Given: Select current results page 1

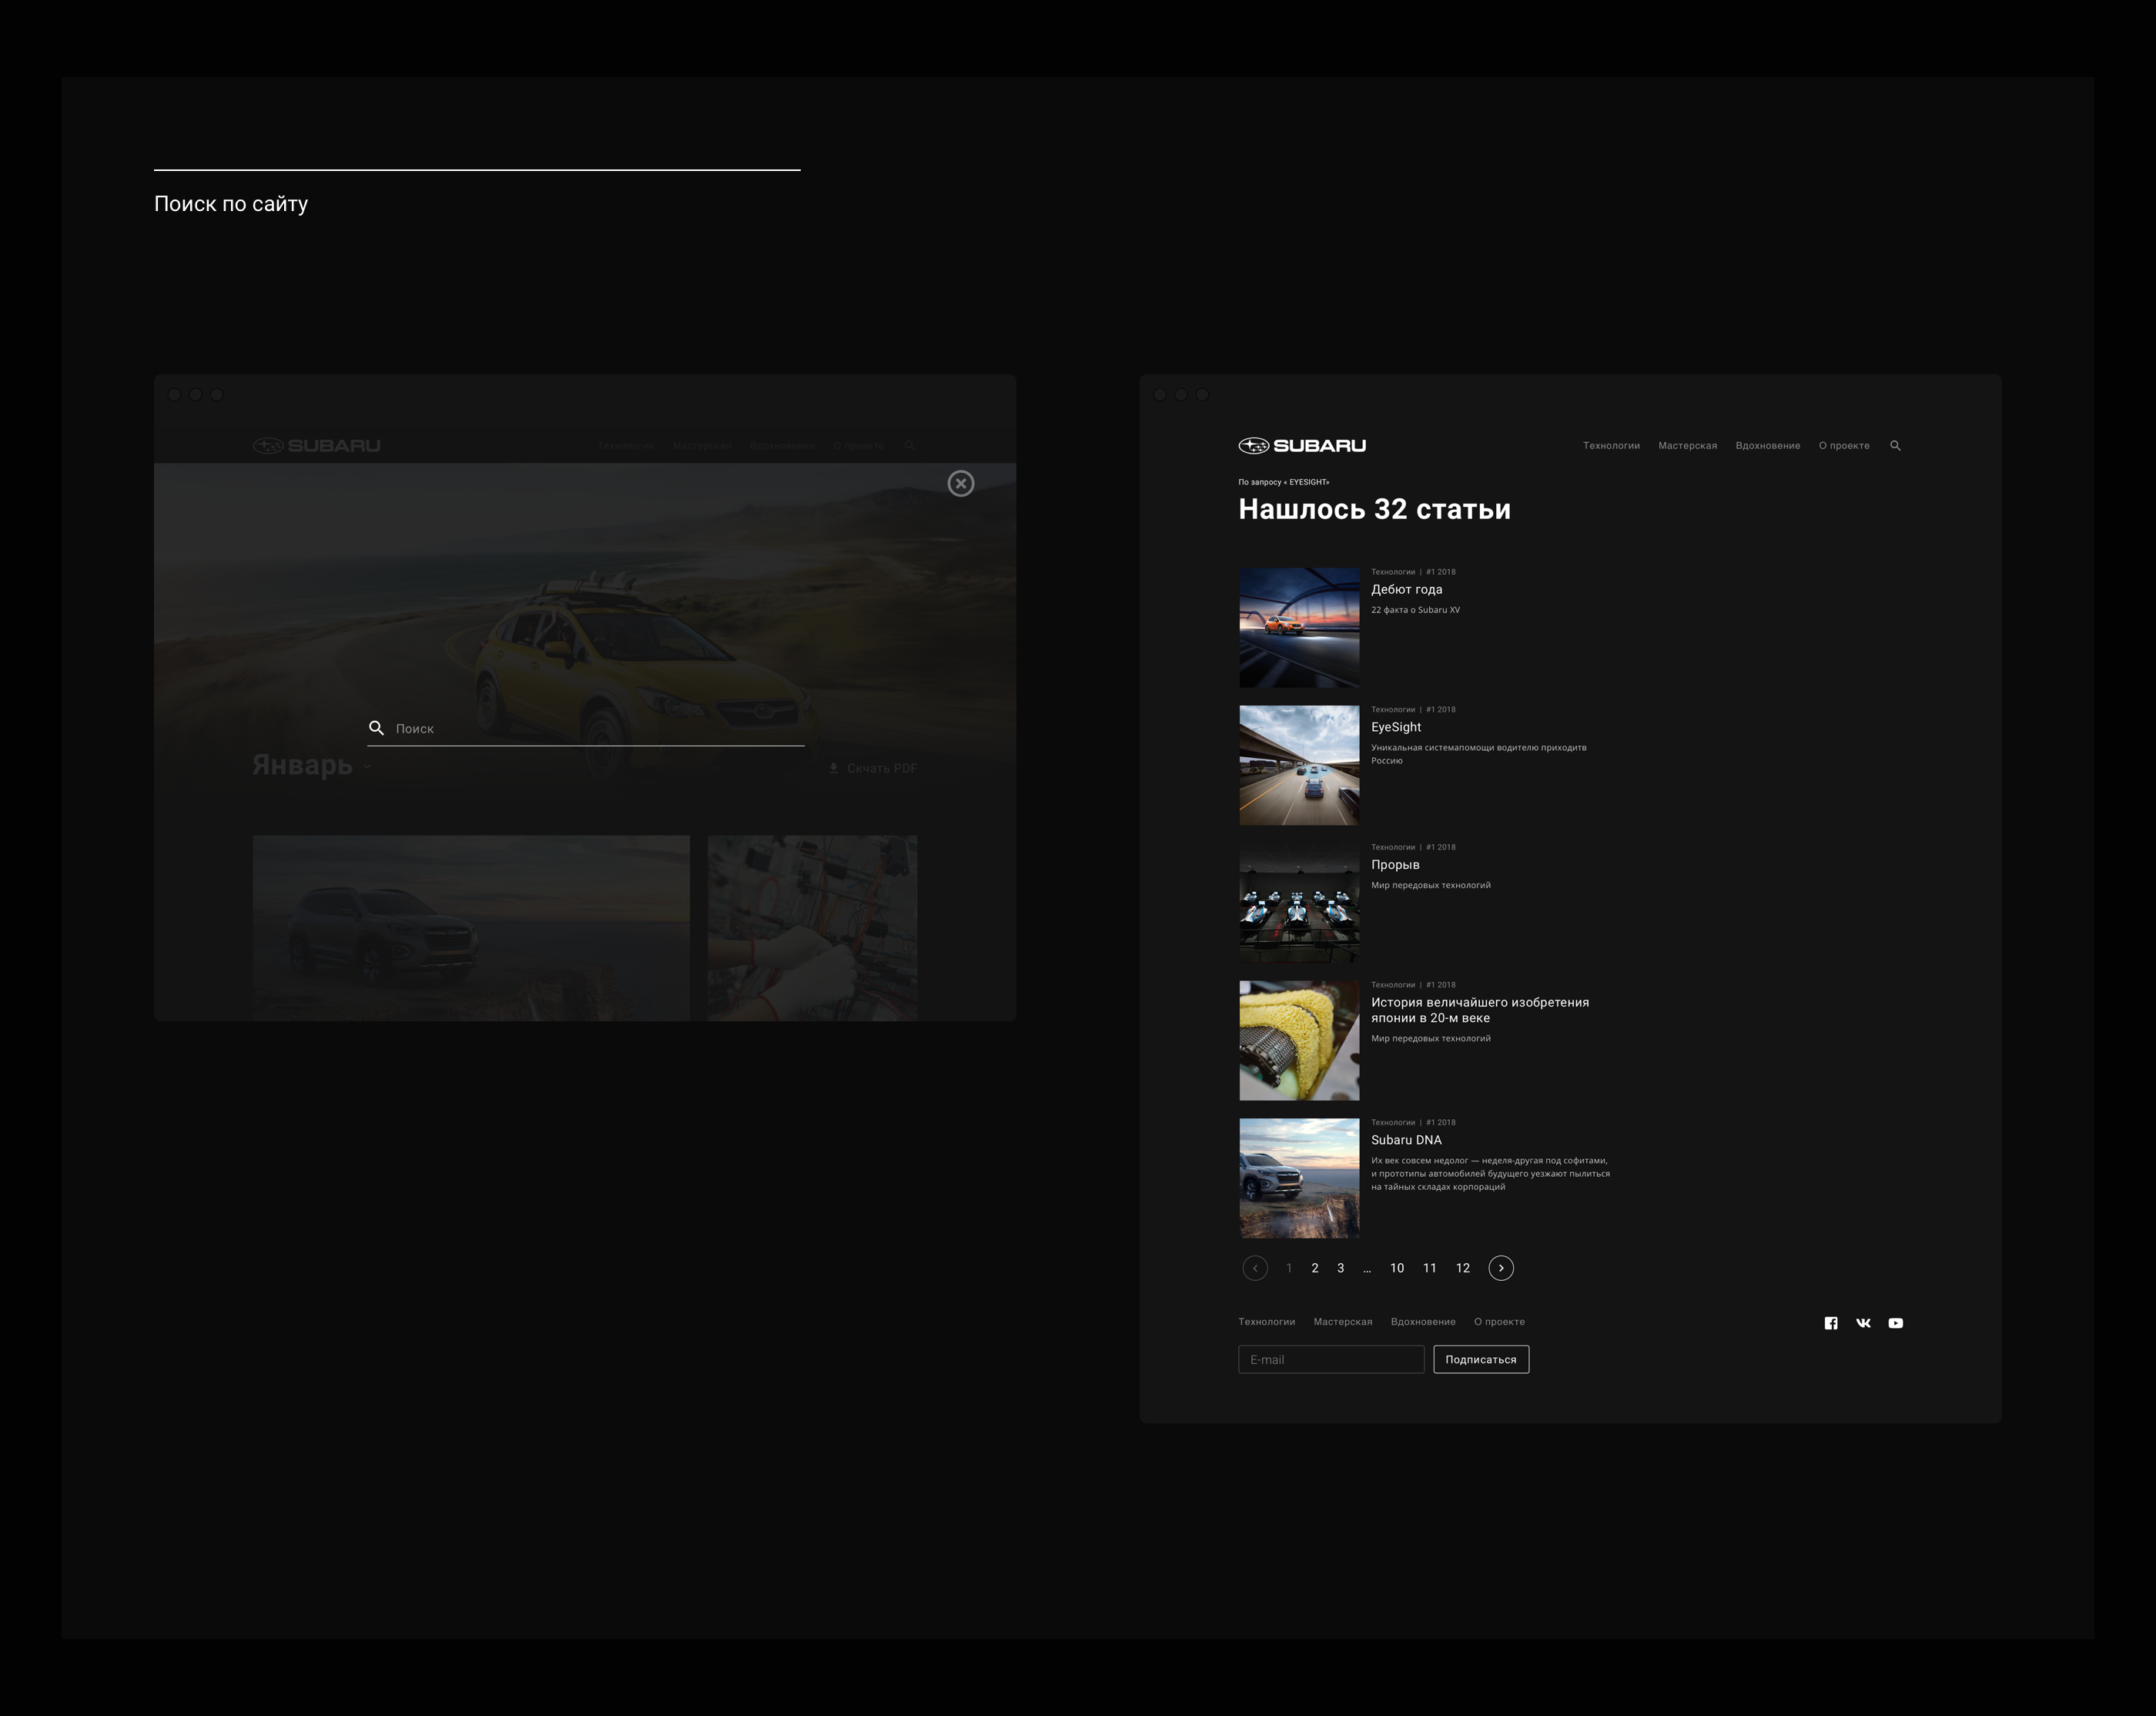Looking at the screenshot, I should coord(1289,1268).
